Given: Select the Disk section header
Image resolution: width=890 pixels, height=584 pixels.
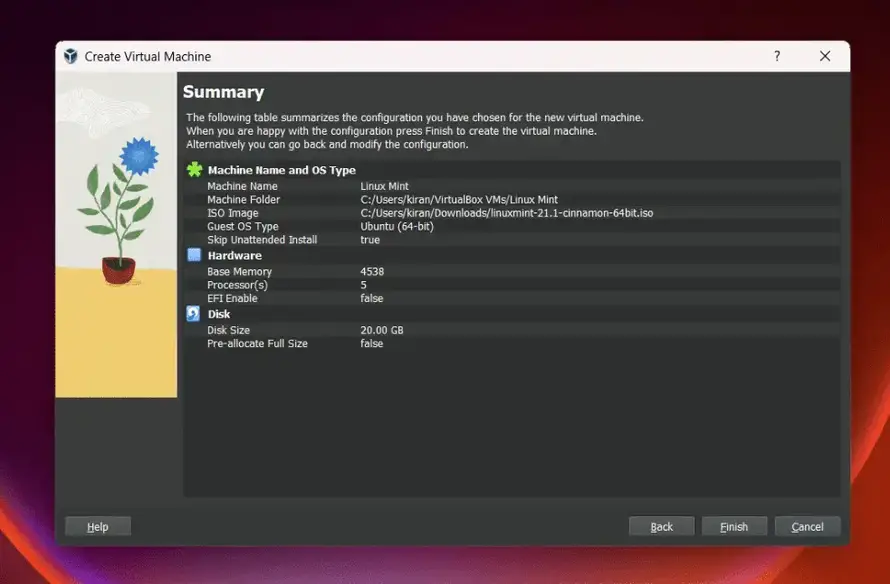Looking at the screenshot, I should pos(219,314).
